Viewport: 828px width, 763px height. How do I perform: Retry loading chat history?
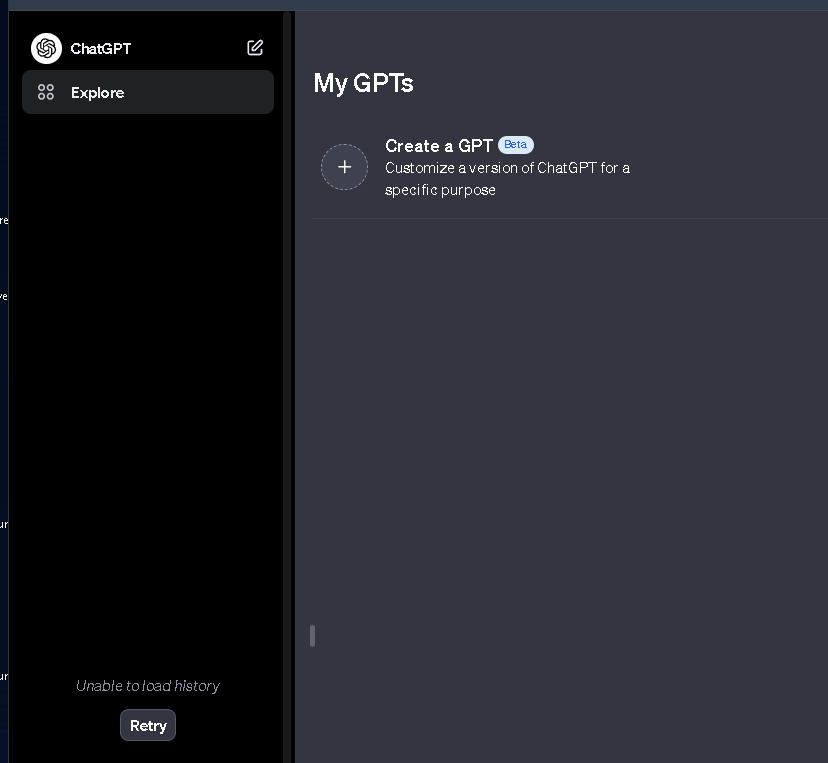click(x=148, y=725)
